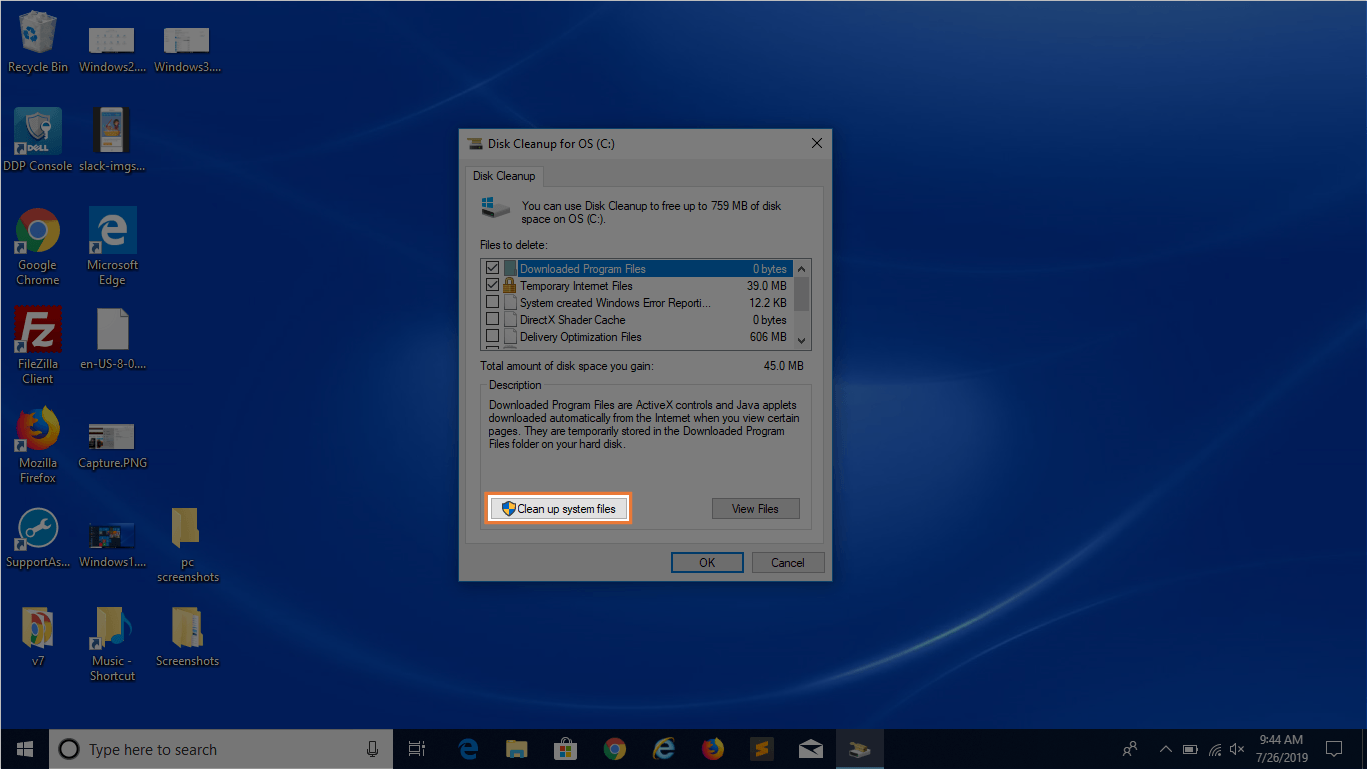
Task: Click the Cortana microphone icon in search box
Action: point(372,748)
